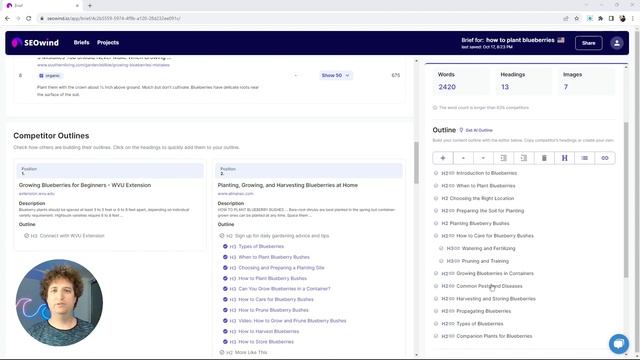Image resolution: width=640 pixels, height=360 pixels.
Task: Click 'Watering and Fertilizing' H3 in the outline
Action: (488, 248)
